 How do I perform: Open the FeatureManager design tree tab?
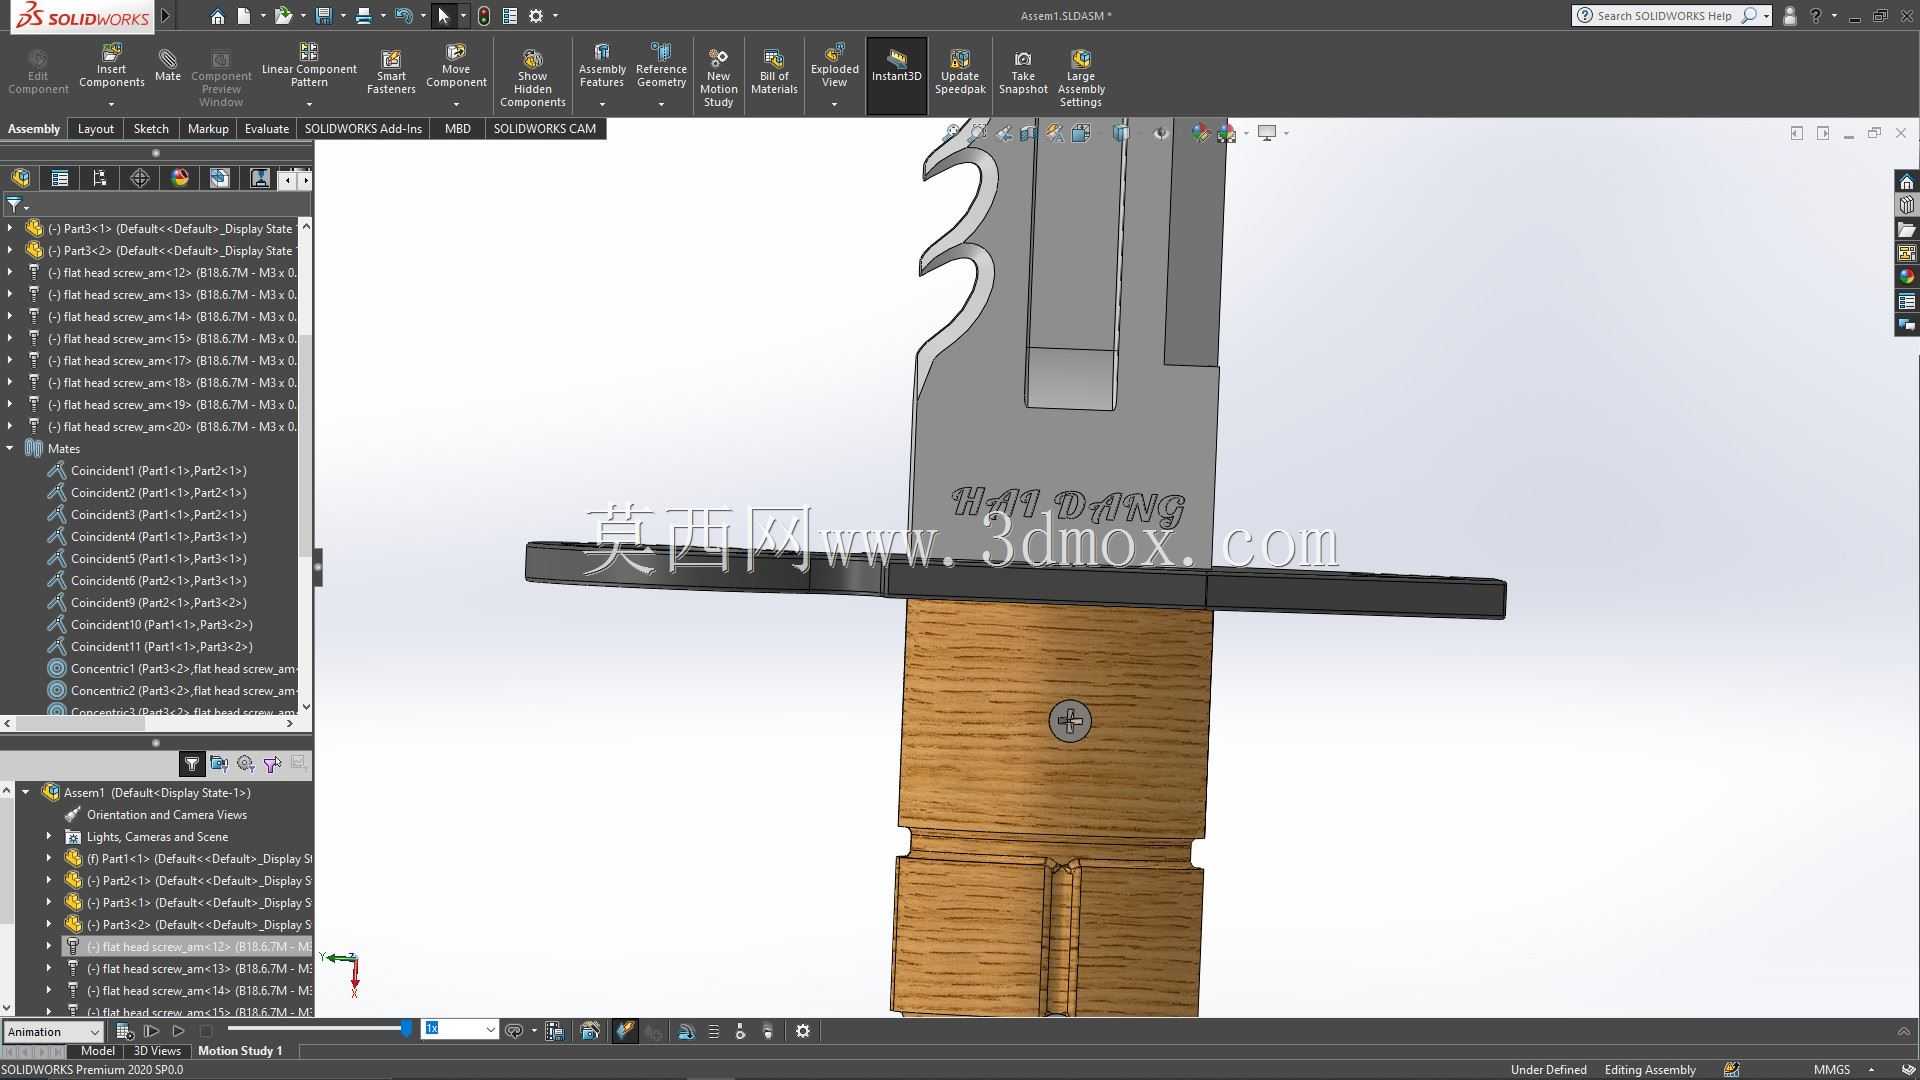pyautogui.click(x=21, y=178)
